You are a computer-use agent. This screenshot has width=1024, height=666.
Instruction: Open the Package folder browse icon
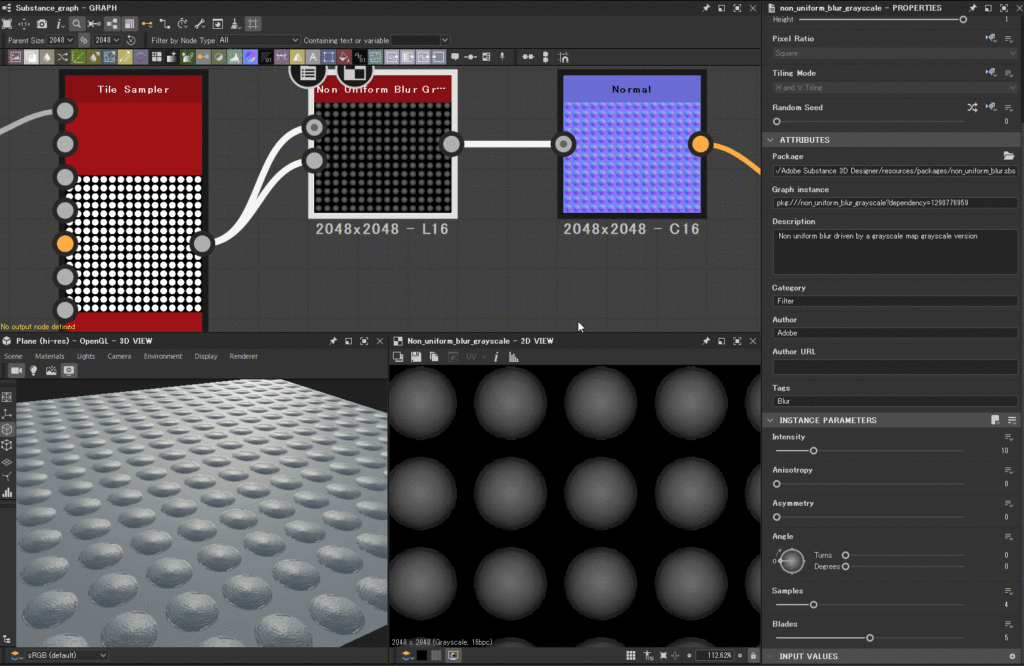(x=1009, y=156)
